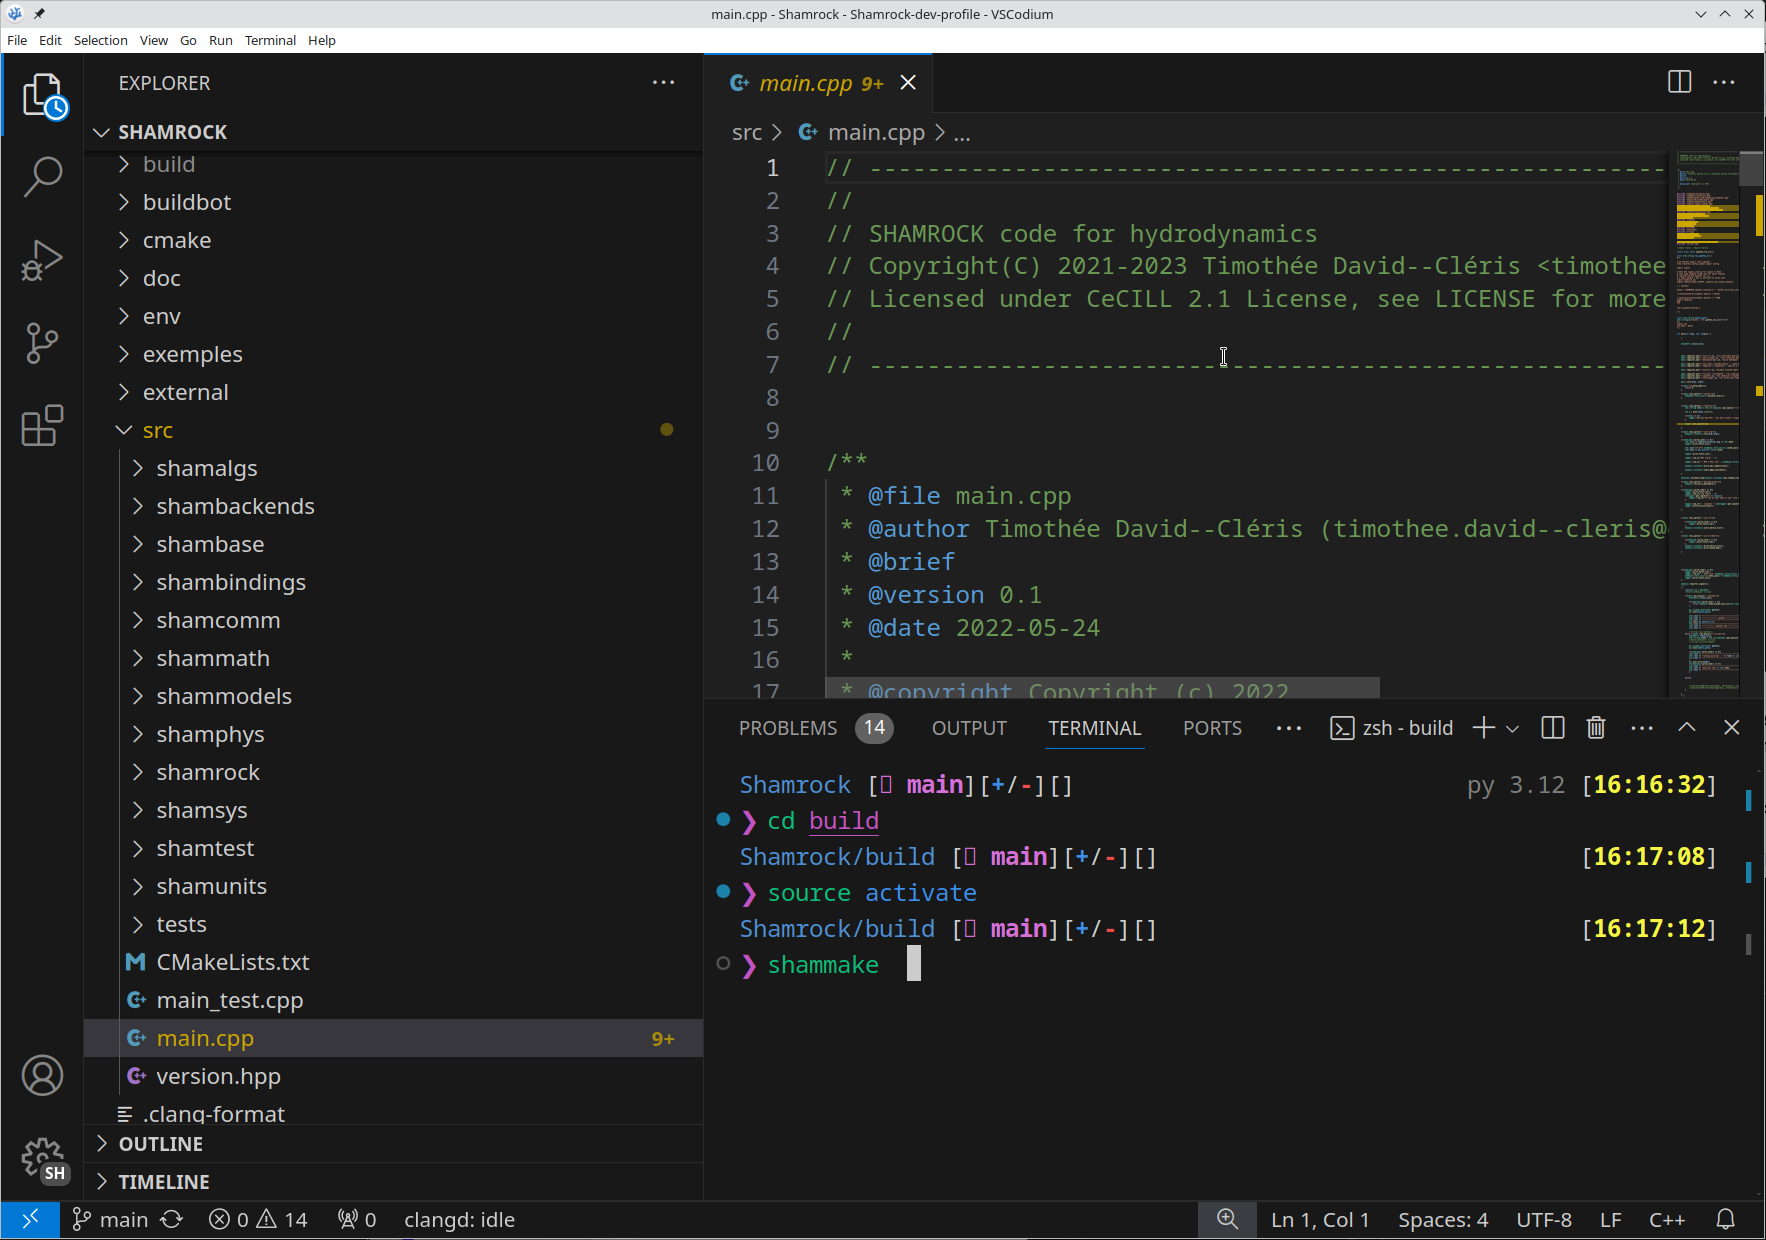Click main.cpp breadcrumb item
Screen dimensions: 1766x1240
(863, 132)
